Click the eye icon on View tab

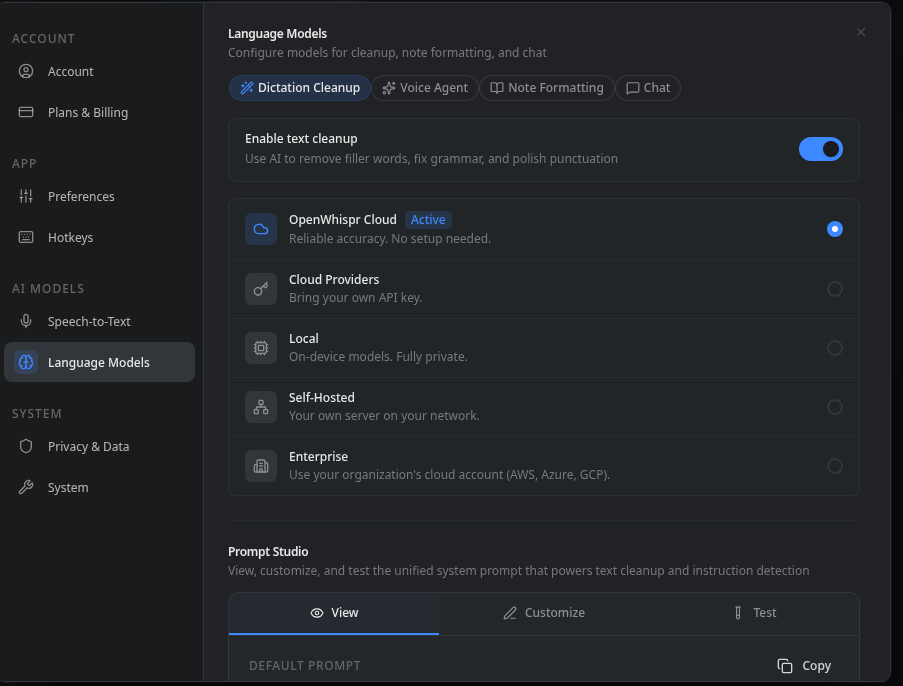pos(317,613)
